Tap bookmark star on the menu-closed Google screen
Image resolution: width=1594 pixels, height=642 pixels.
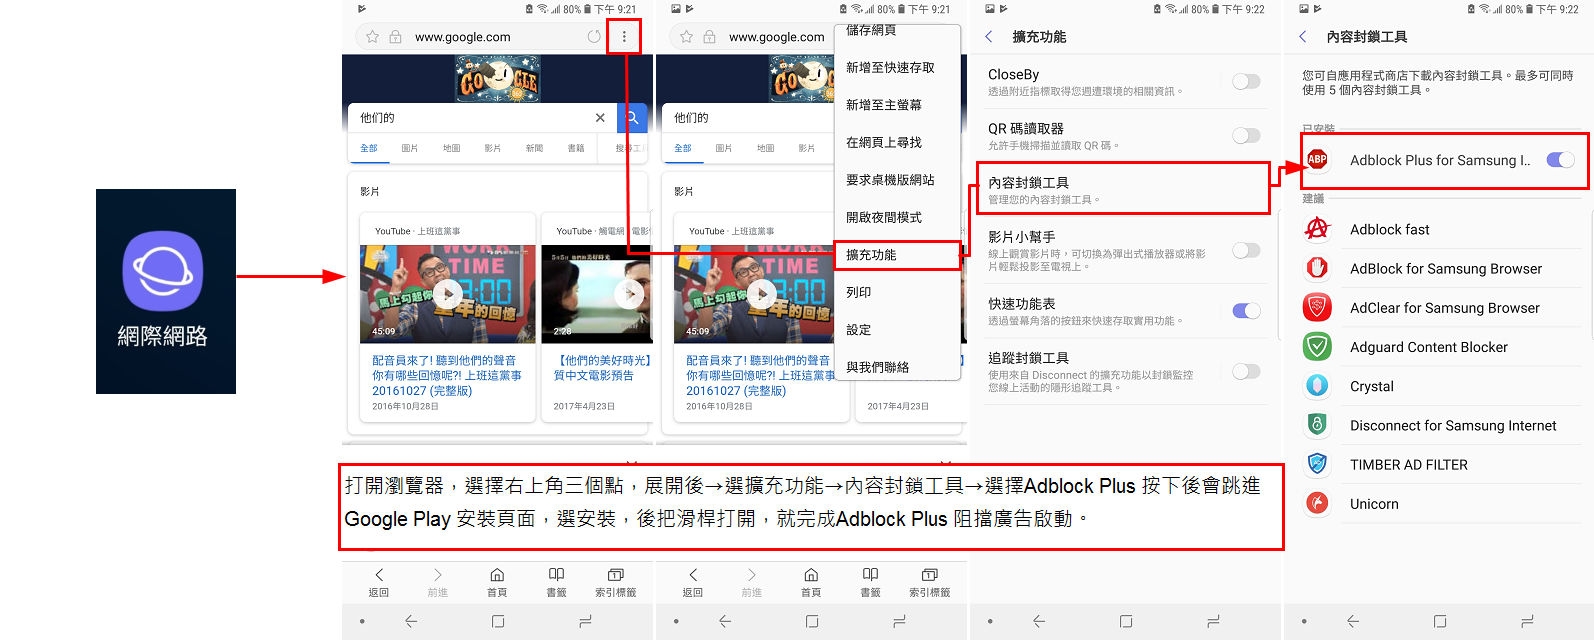(372, 37)
